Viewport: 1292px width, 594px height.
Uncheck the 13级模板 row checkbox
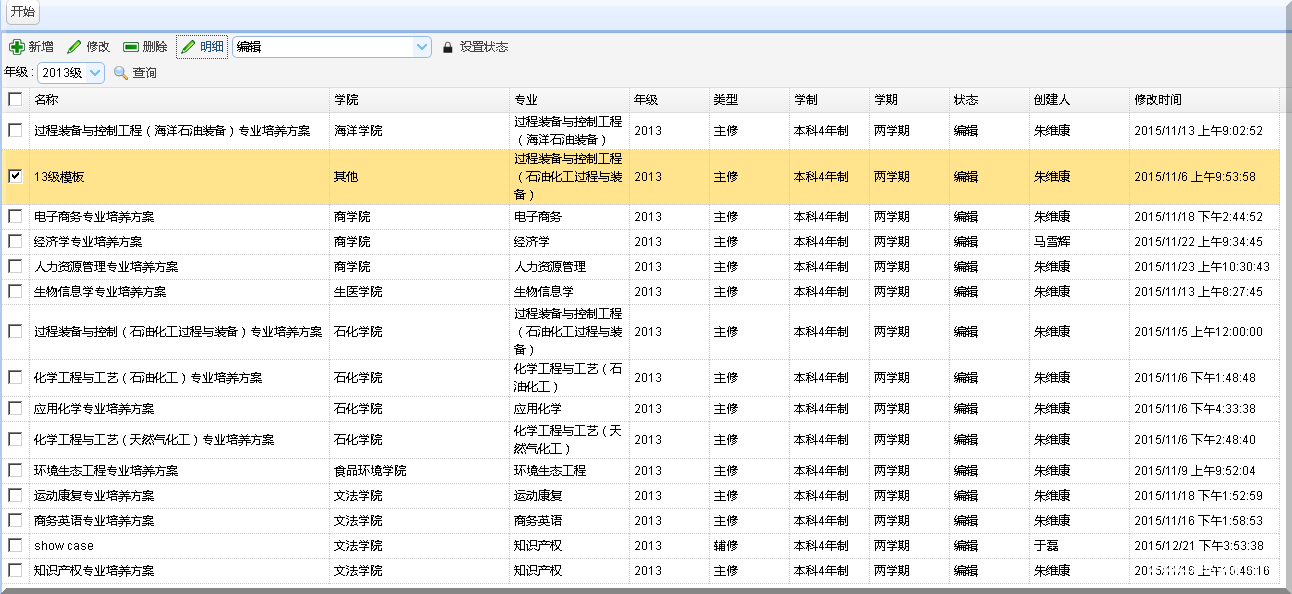pos(15,176)
